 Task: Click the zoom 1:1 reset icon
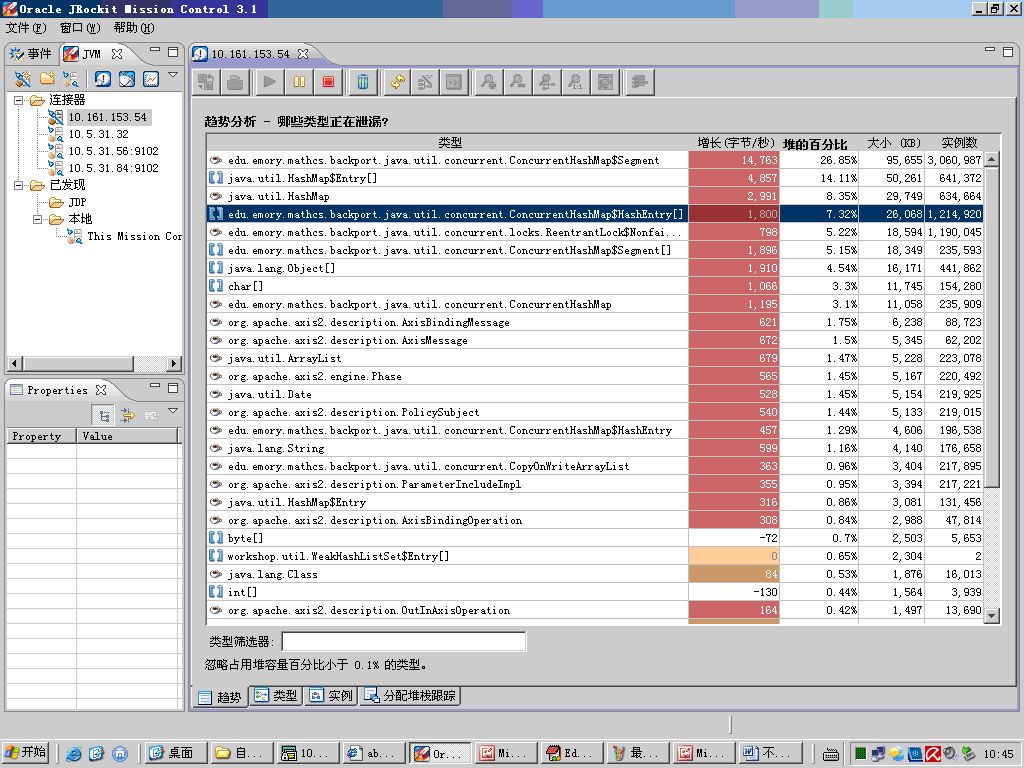(576, 82)
